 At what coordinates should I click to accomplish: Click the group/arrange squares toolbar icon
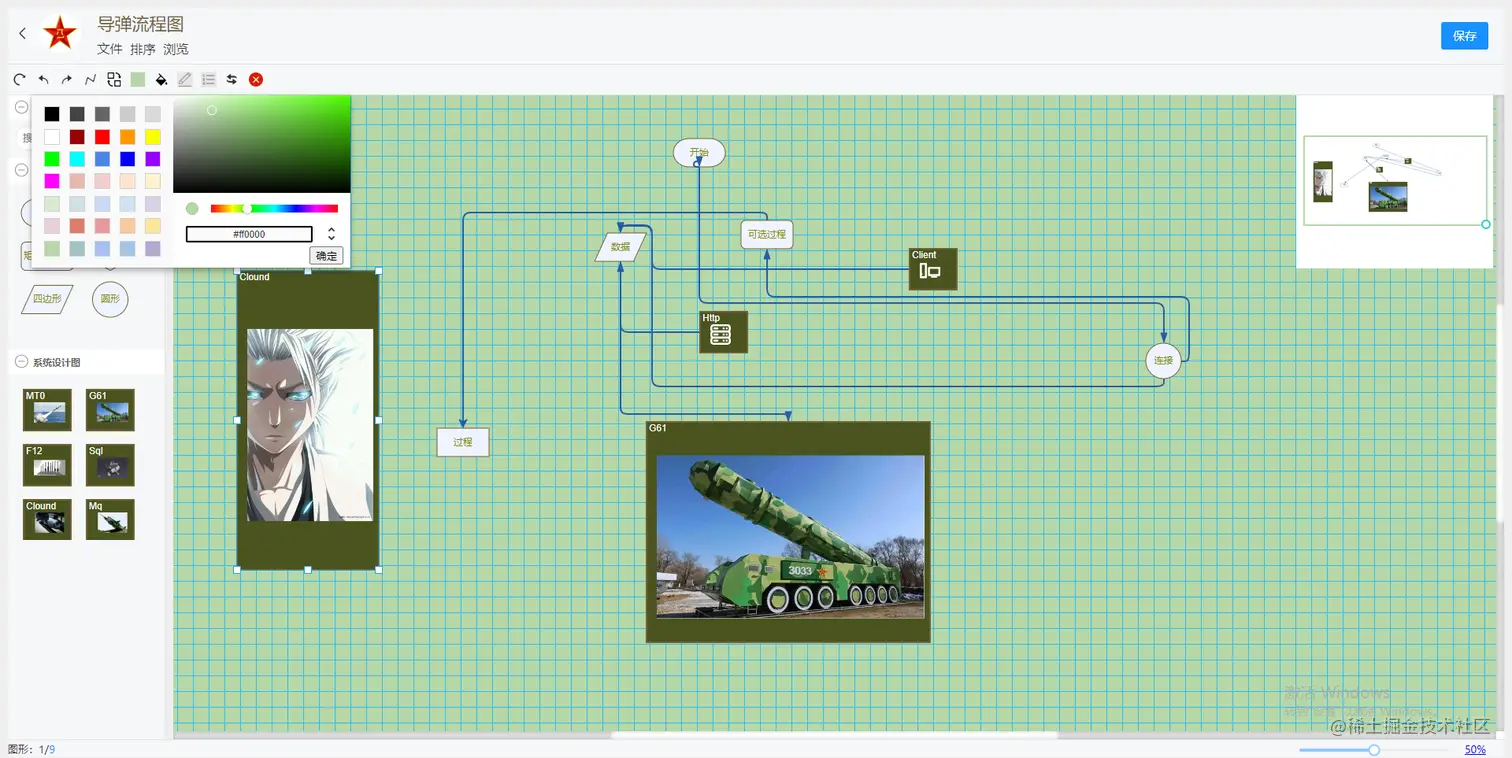(114, 79)
